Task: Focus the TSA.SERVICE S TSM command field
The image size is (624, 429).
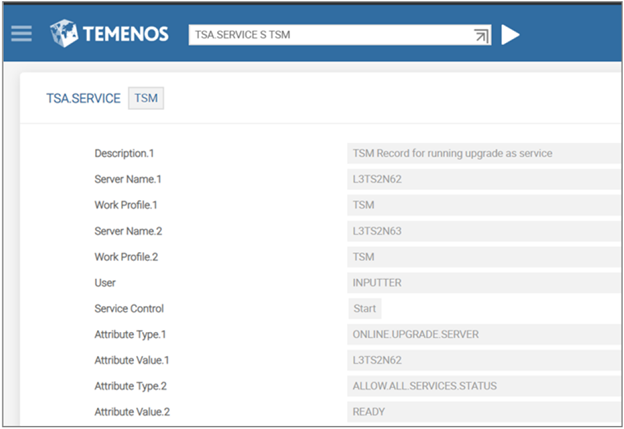Action: pos(330,35)
